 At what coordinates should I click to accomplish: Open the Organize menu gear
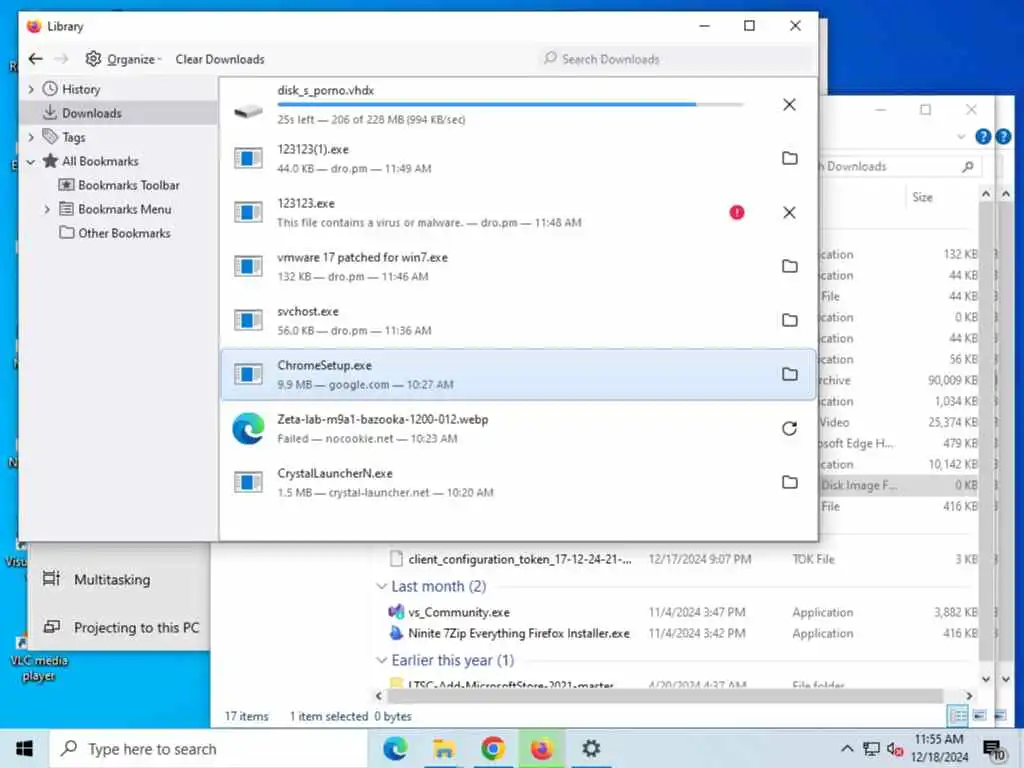pos(93,59)
